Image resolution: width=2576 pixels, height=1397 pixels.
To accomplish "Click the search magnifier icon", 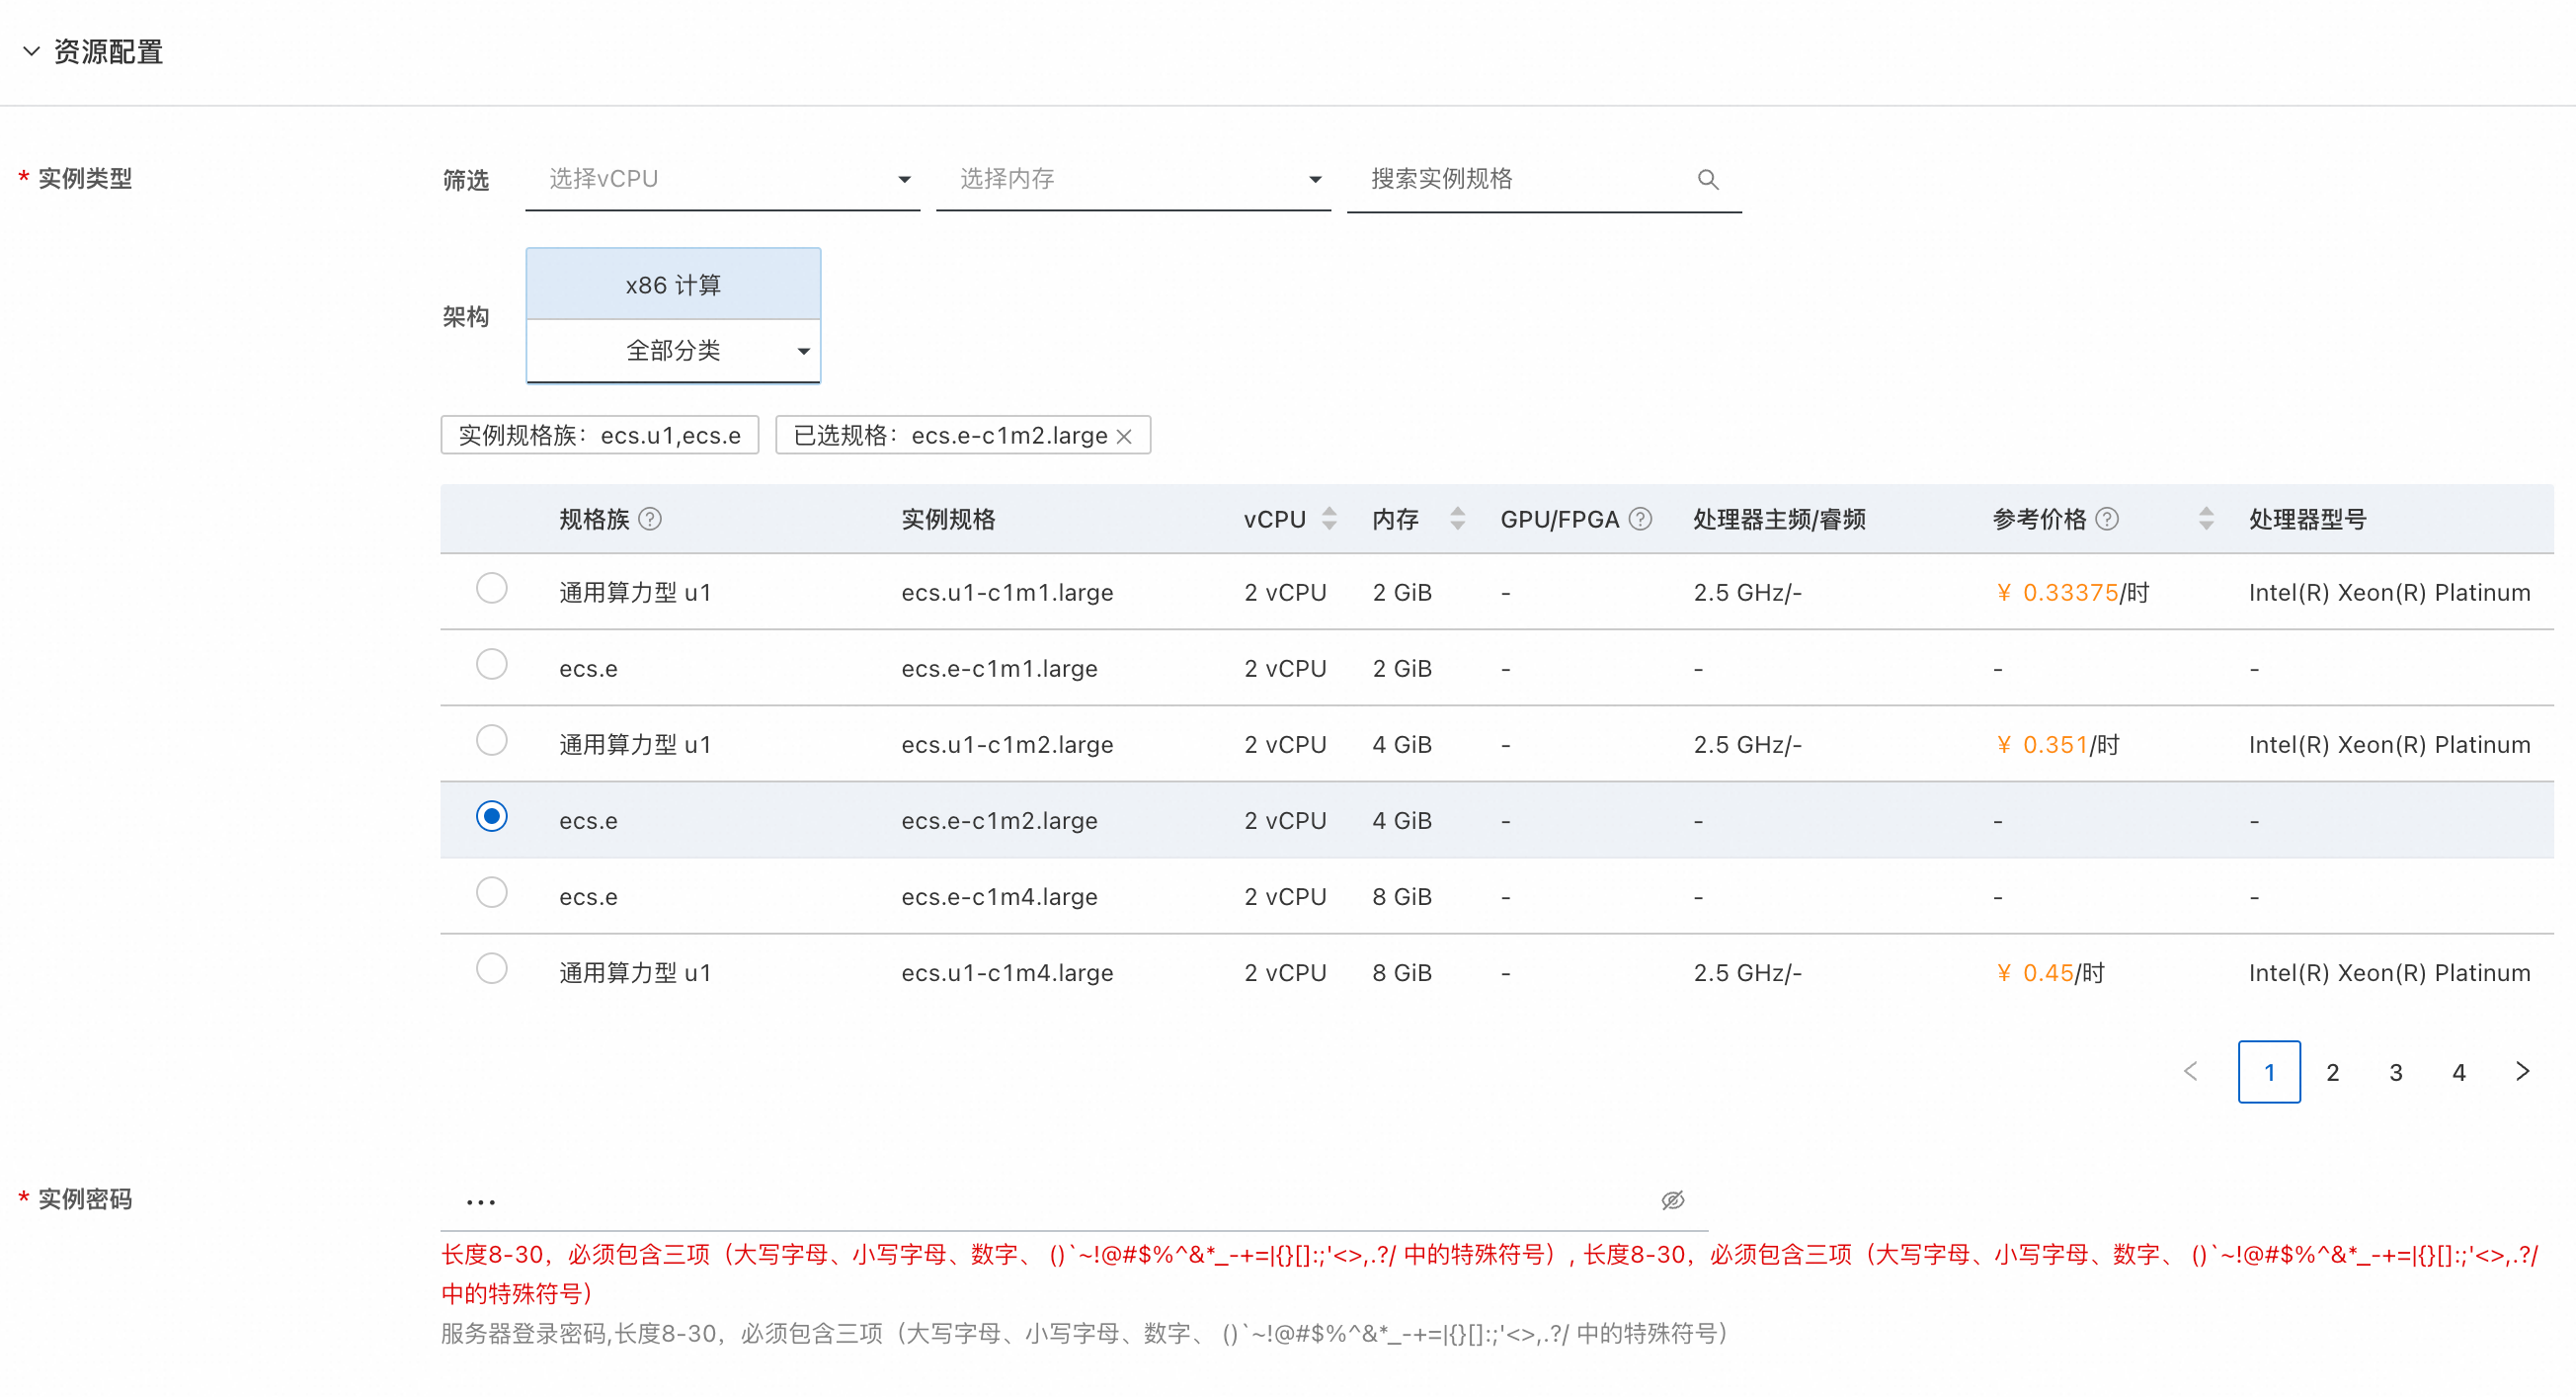I will tap(1707, 179).
